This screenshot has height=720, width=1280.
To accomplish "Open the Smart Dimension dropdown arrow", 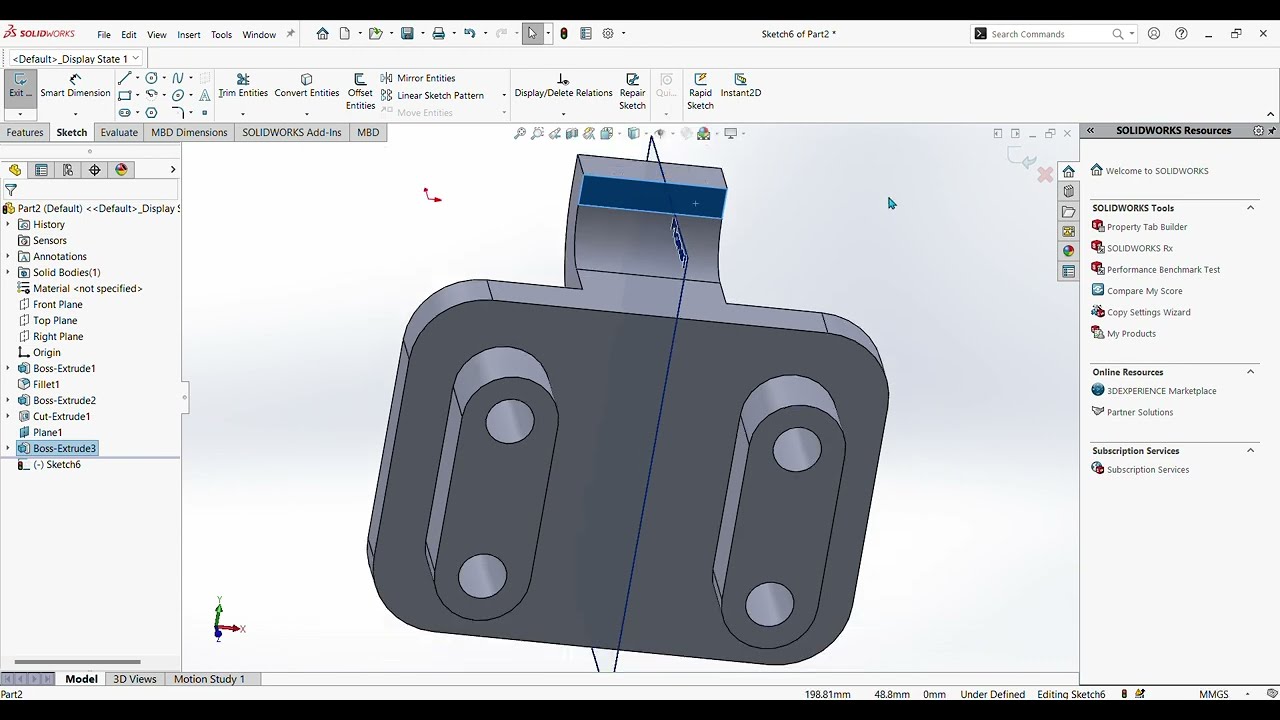I will click(x=75, y=113).
